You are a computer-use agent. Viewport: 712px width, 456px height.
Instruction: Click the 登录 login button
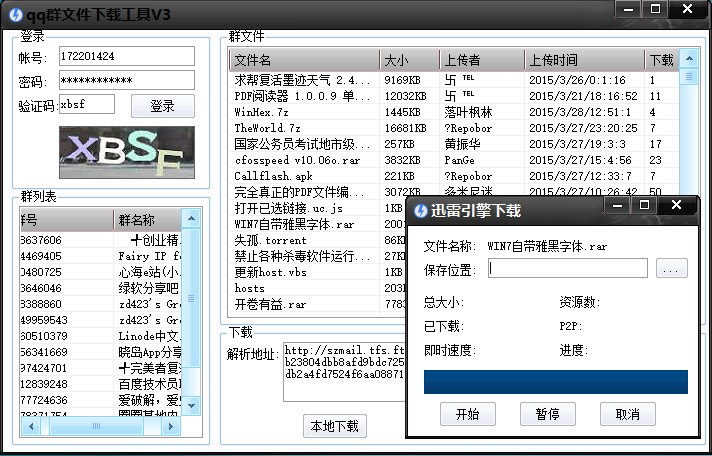coord(163,106)
